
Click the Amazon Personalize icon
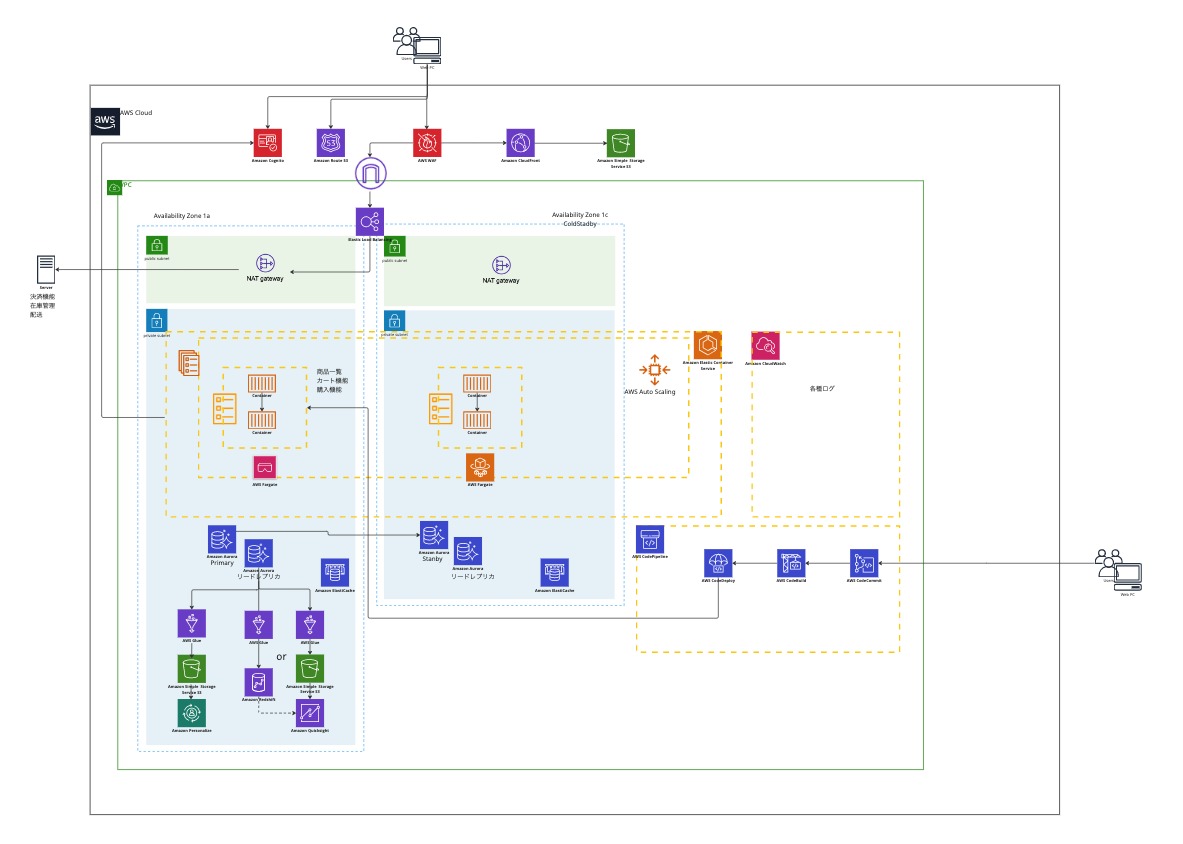192,713
